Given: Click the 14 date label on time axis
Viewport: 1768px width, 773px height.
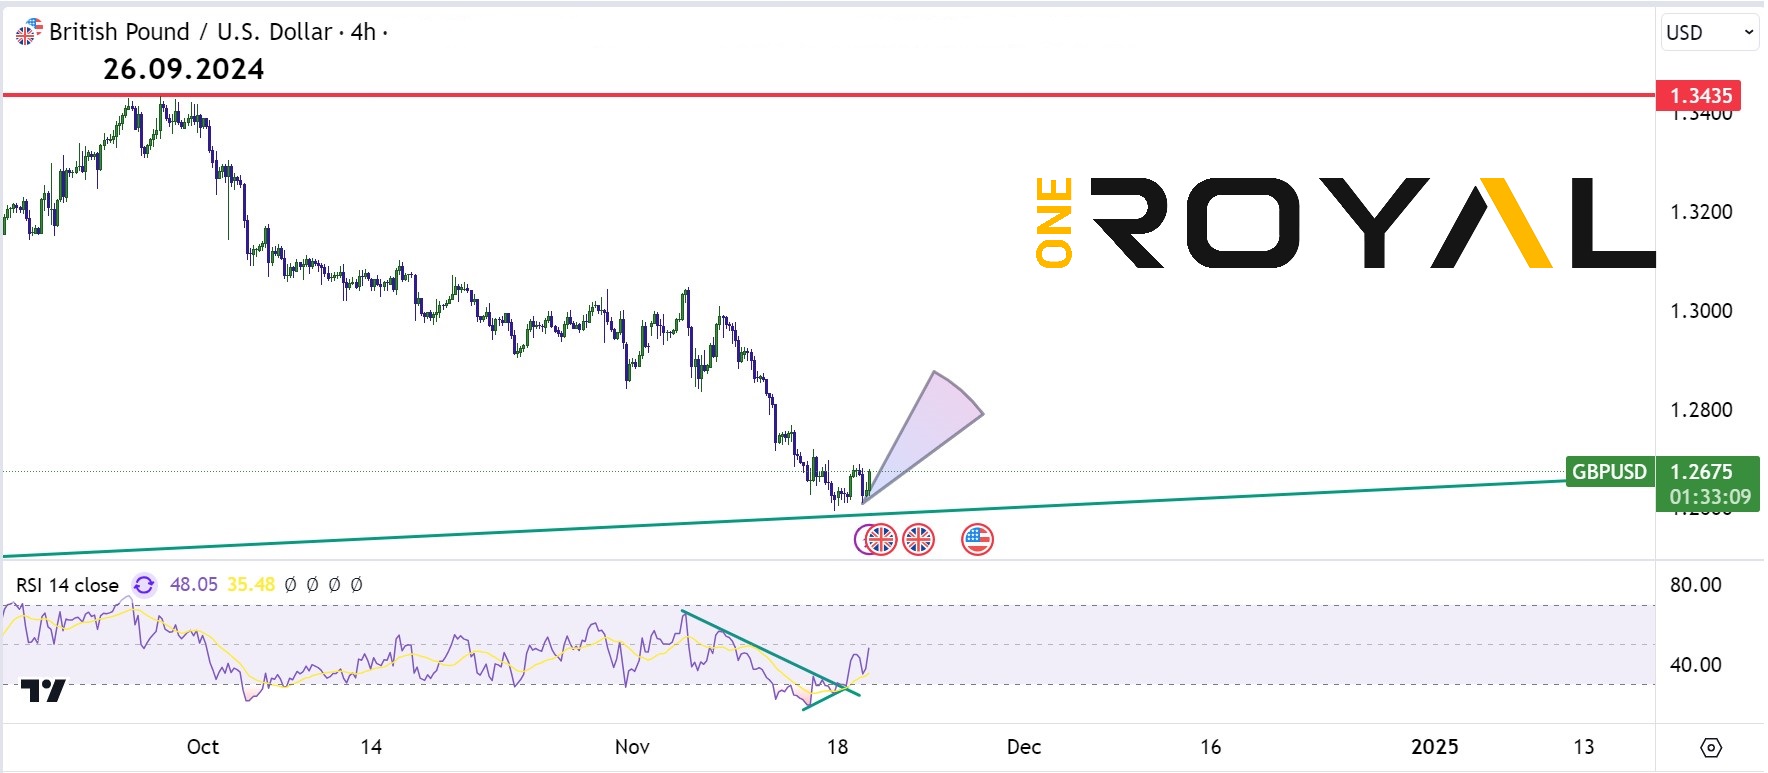Looking at the screenshot, I should pos(371,747).
